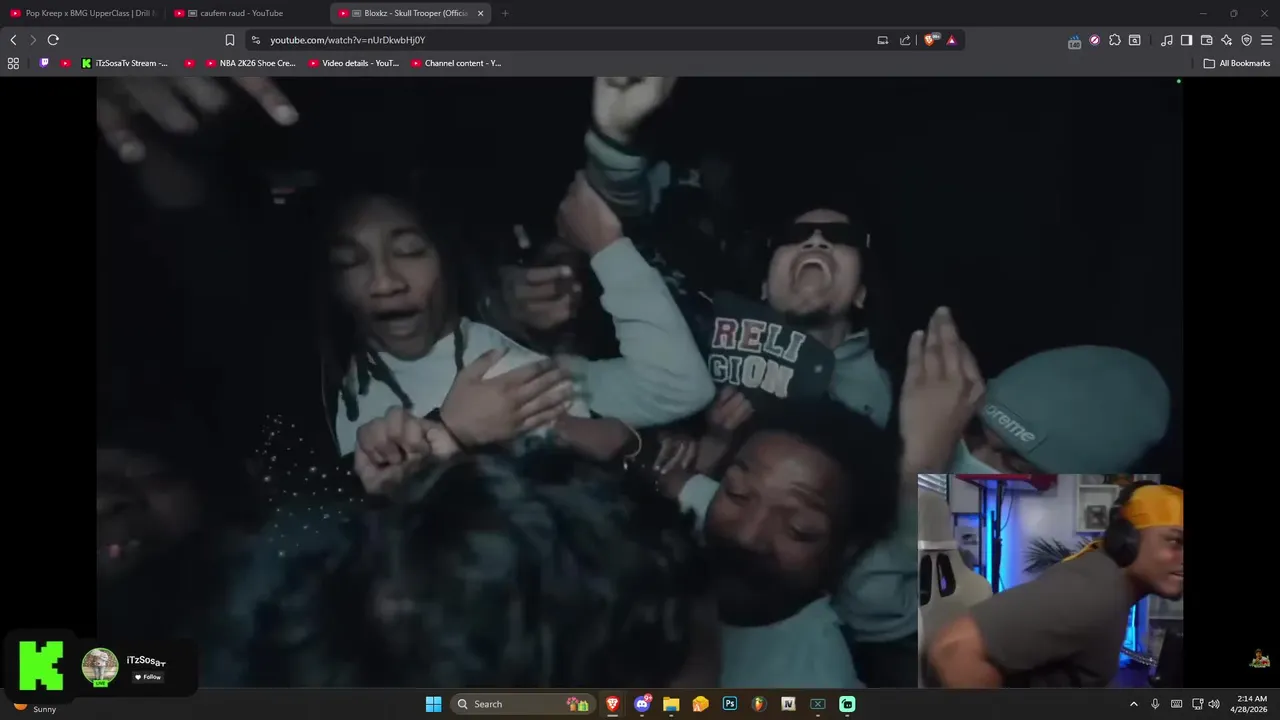Open the calendar-style extension showing 140
This screenshot has height=720, width=1280.
tap(1074, 41)
